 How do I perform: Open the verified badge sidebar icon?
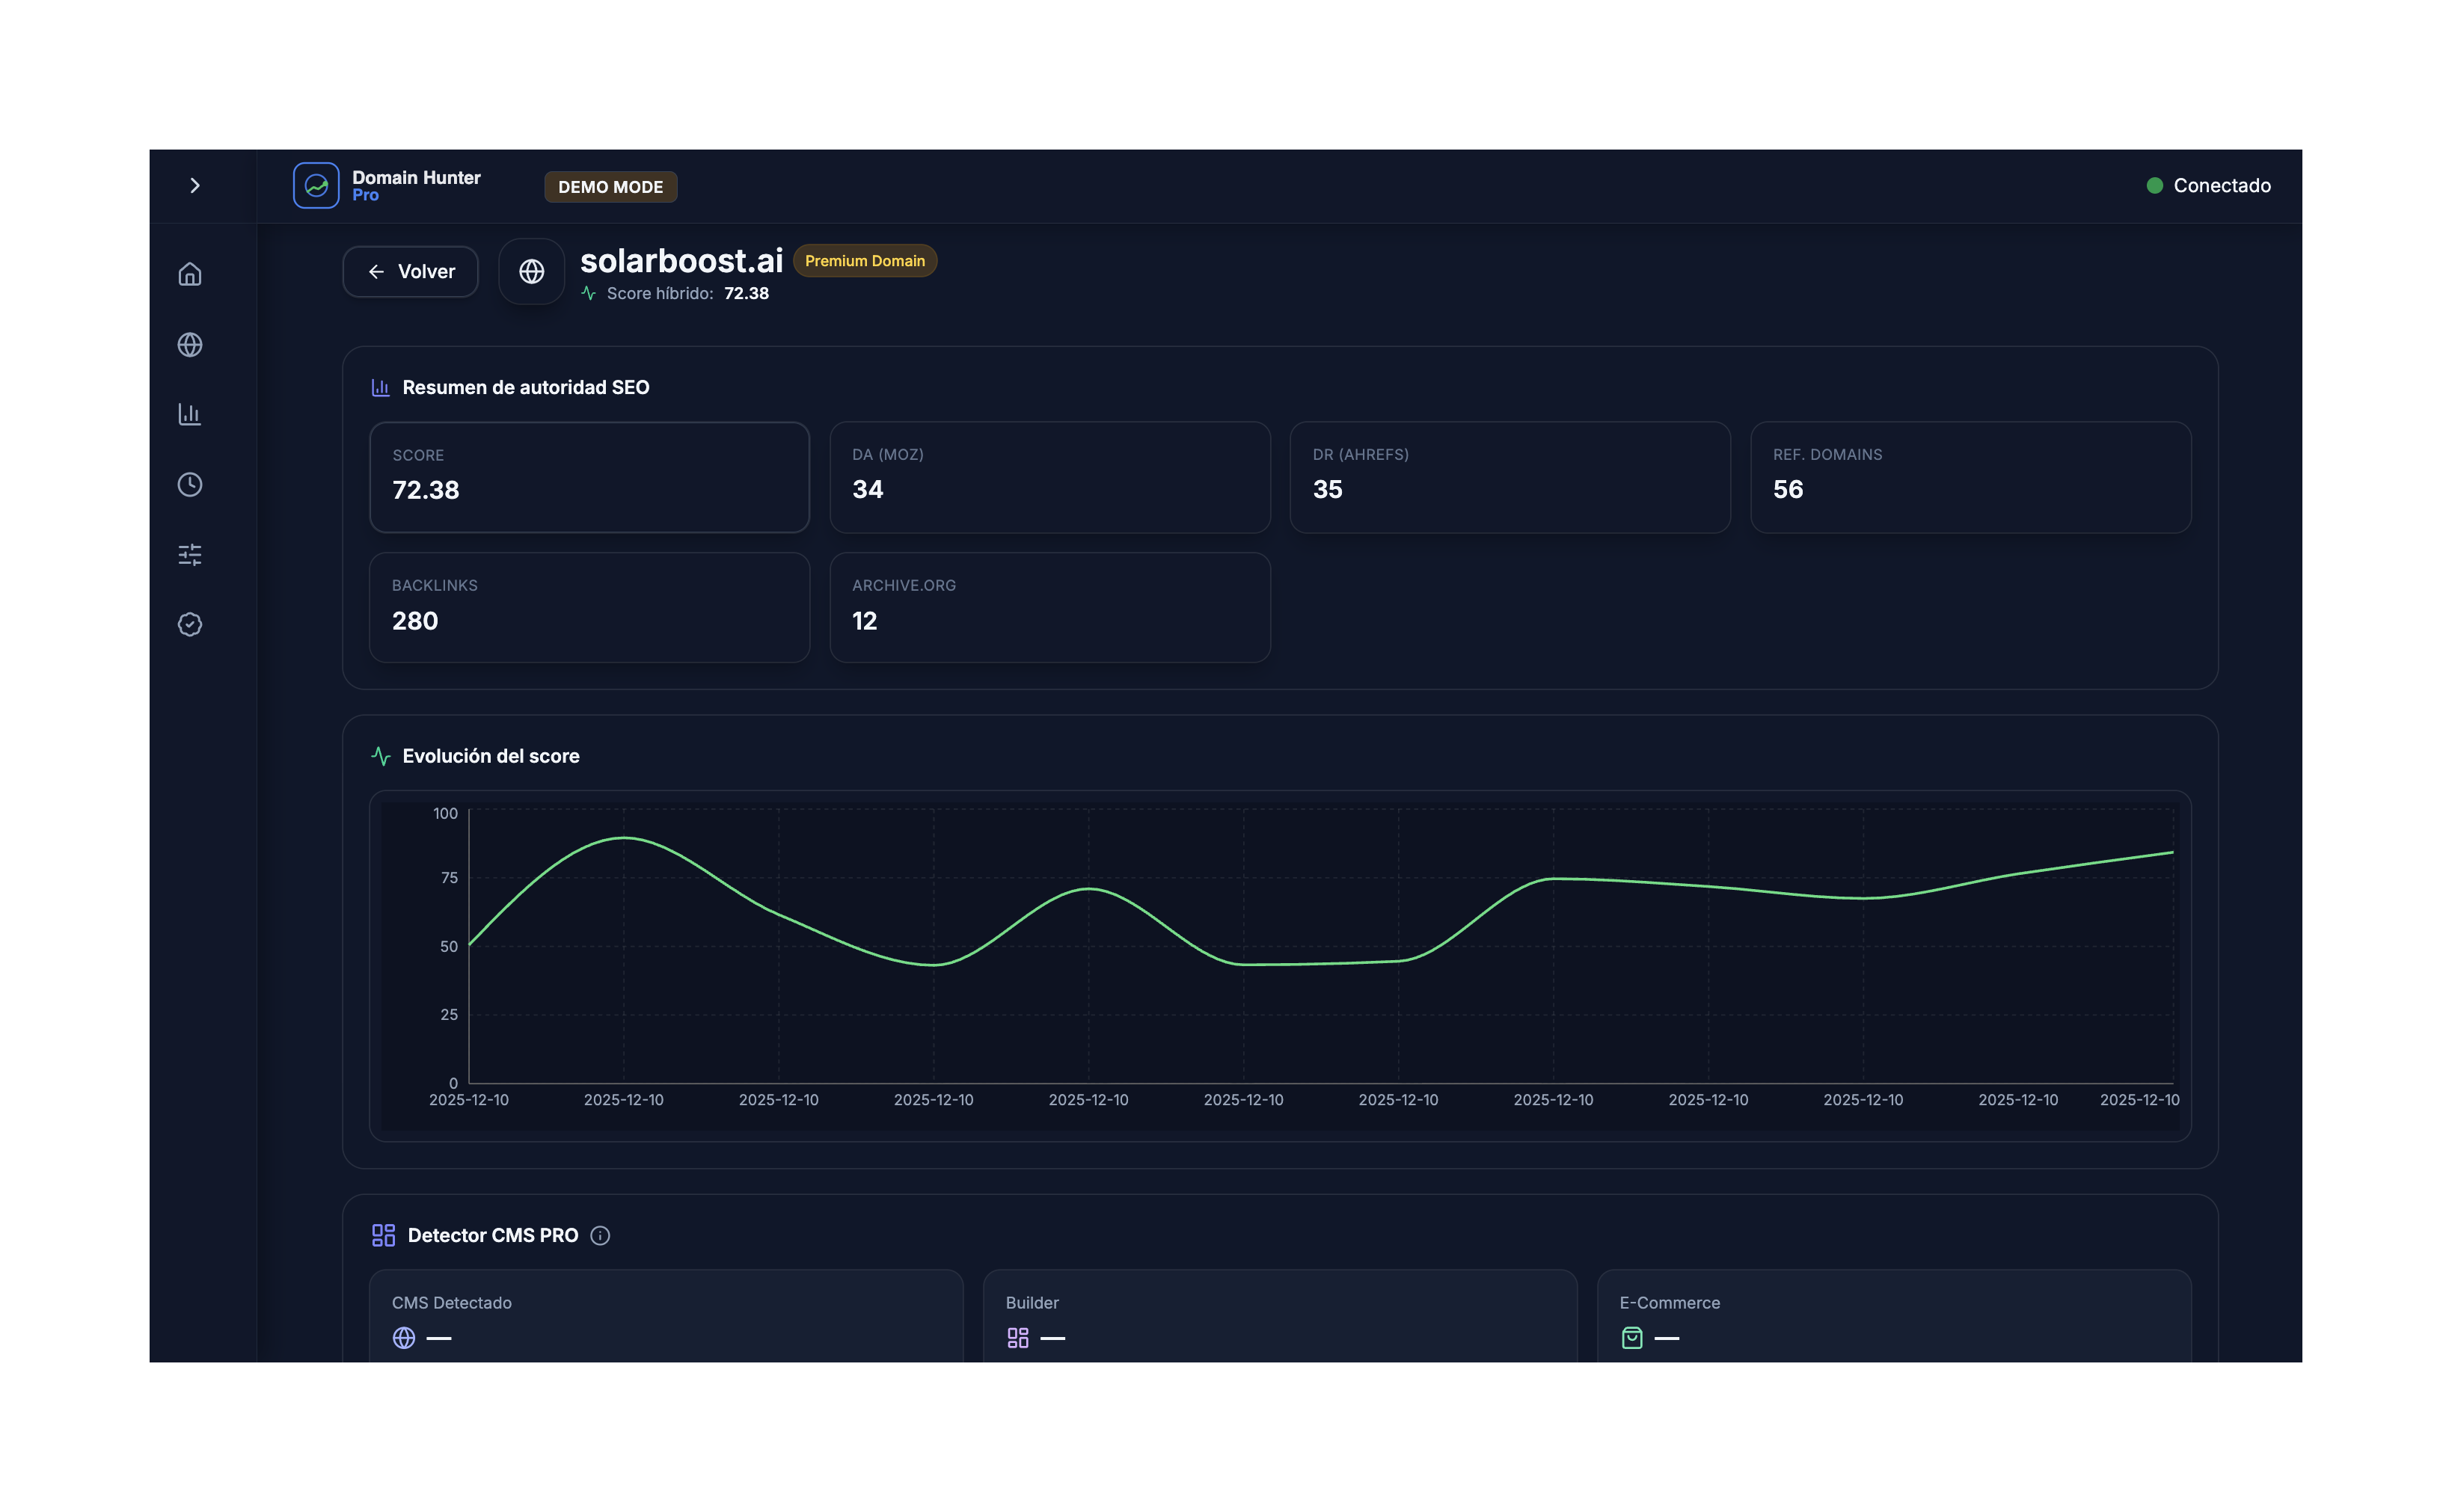coord(190,624)
